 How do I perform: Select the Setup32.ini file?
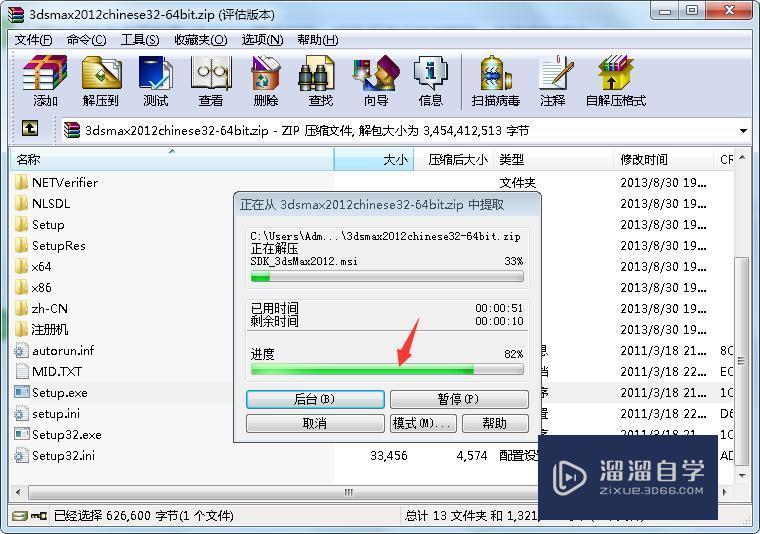[55, 455]
